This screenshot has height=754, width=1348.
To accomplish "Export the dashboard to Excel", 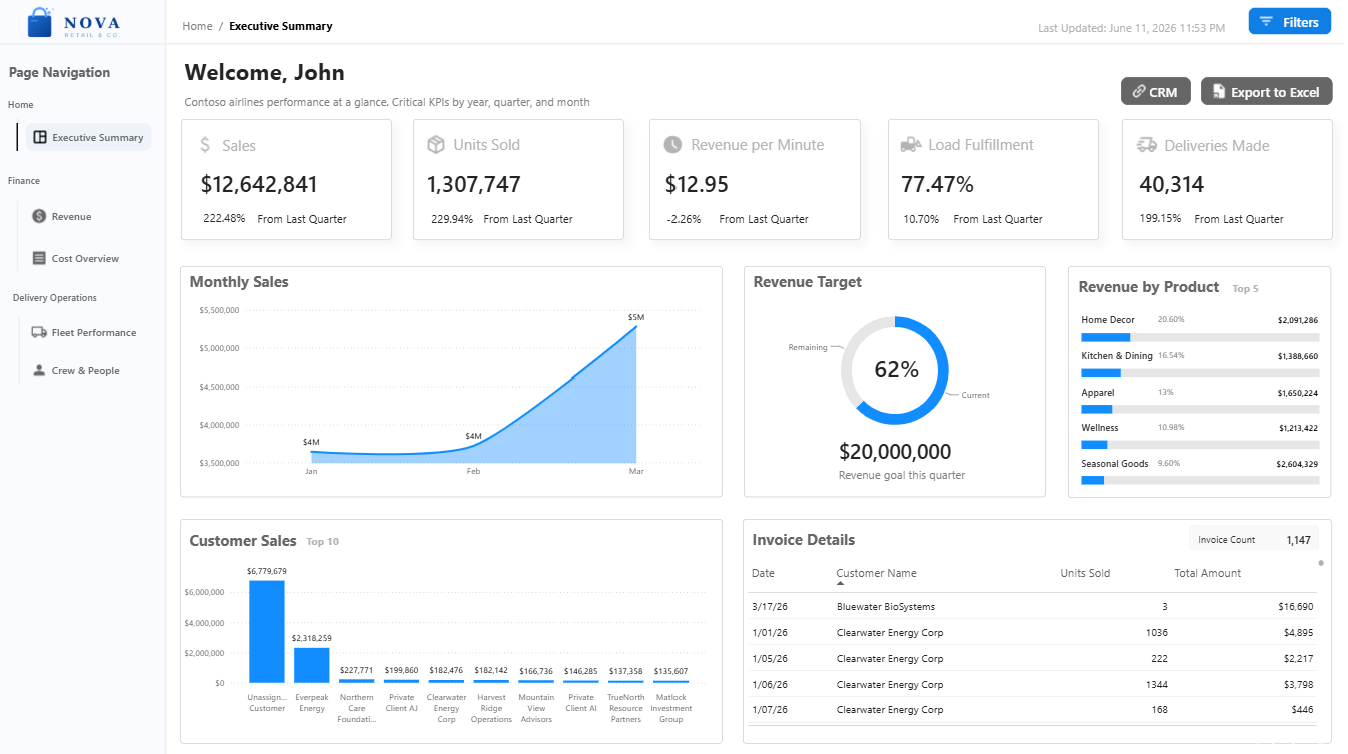I will click(x=1267, y=91).
